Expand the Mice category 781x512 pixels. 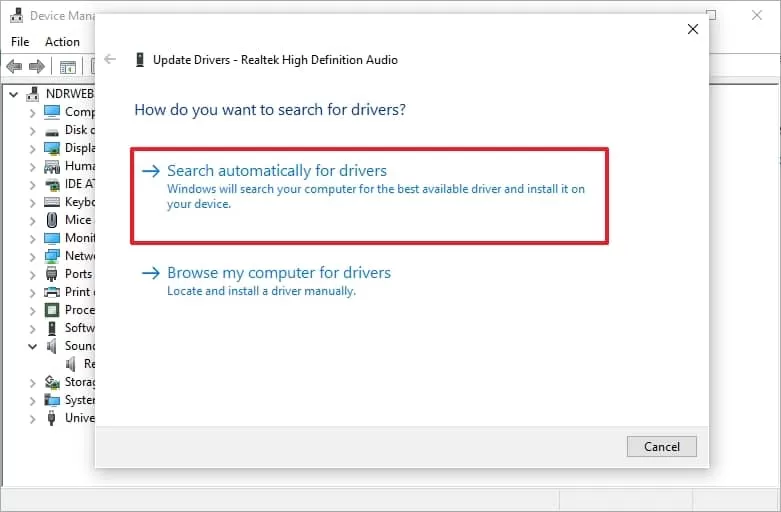click(33, 220)
